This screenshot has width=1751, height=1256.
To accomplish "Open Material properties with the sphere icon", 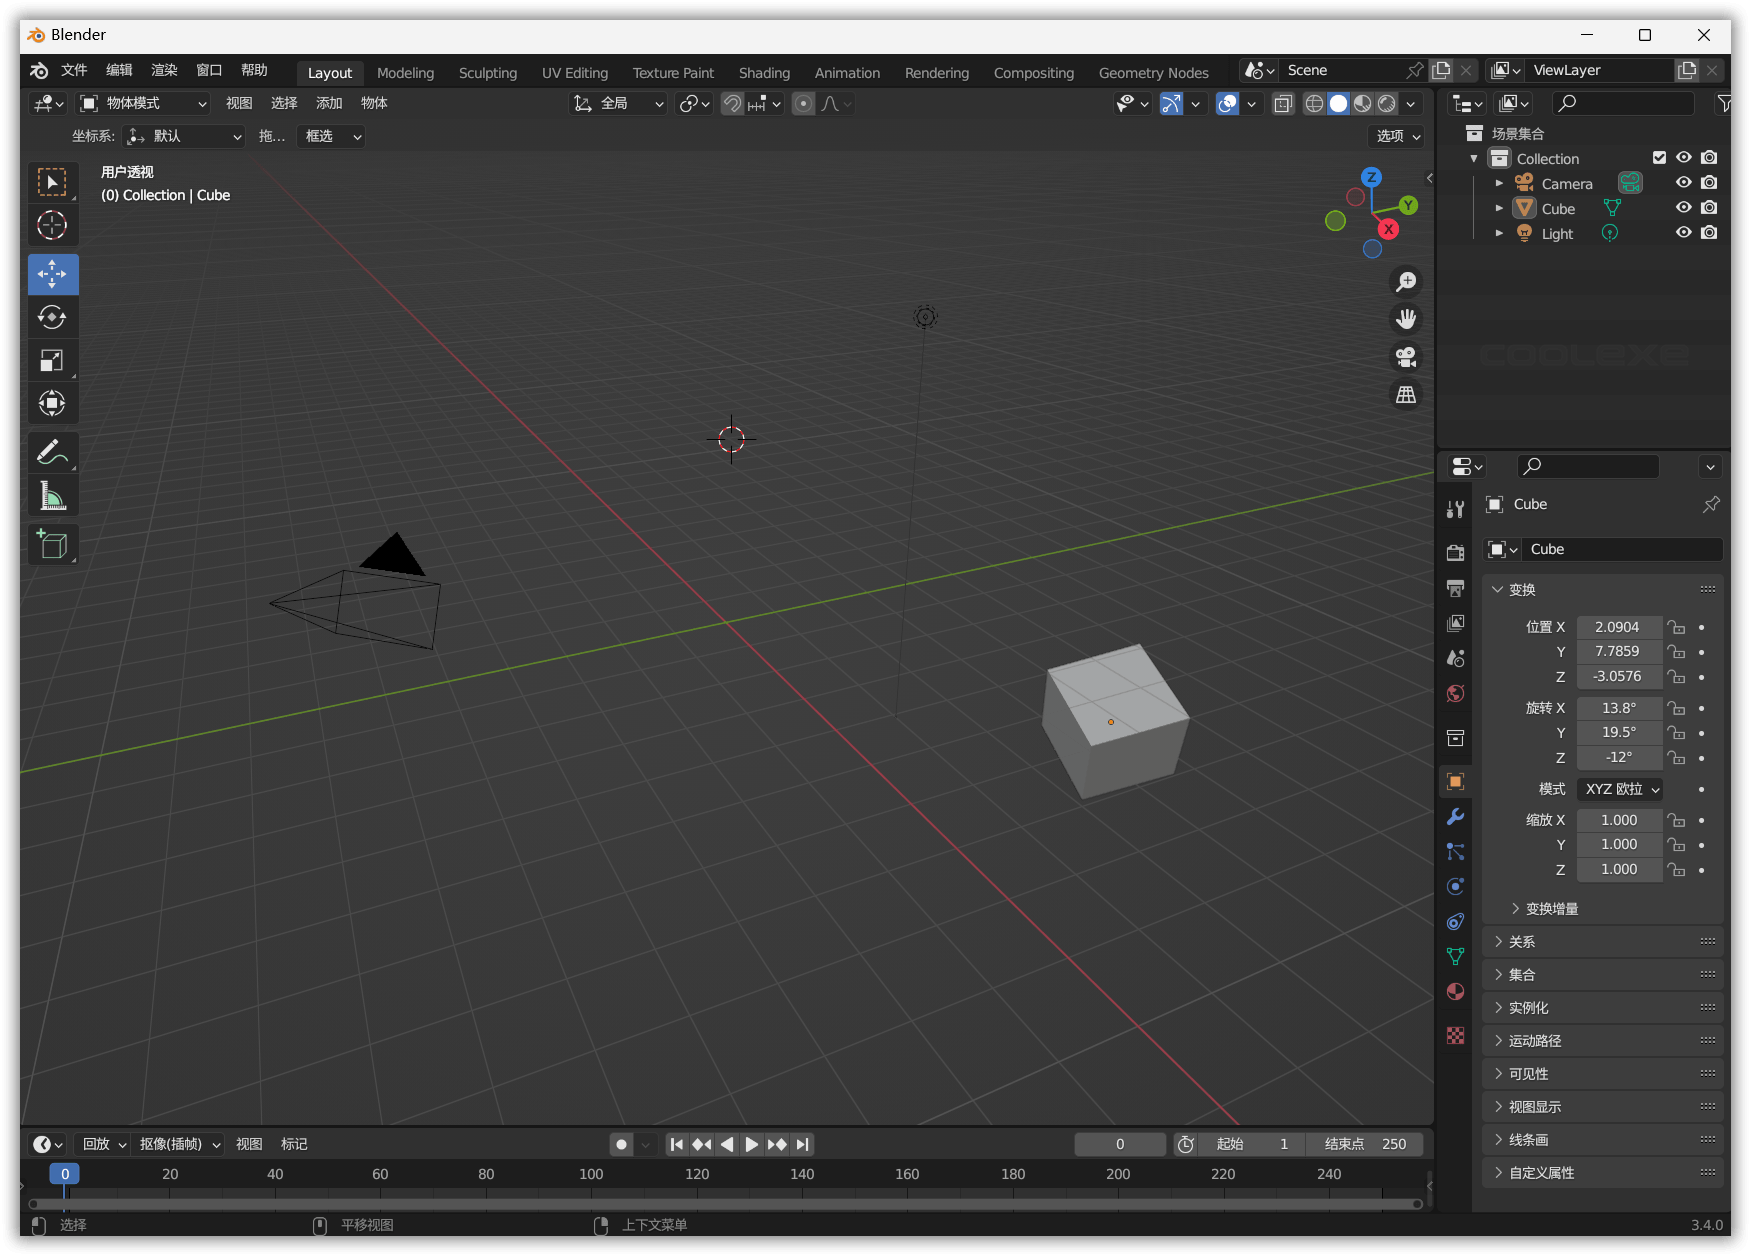I will 1455,991.
